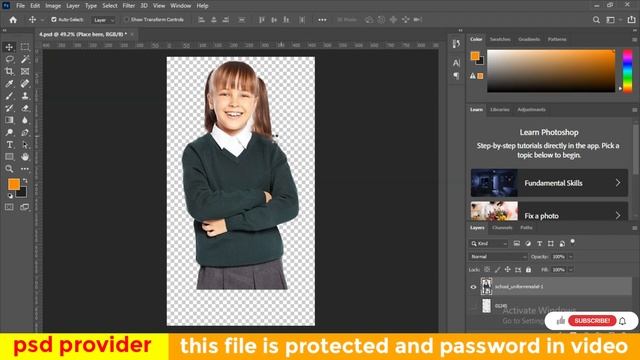Open the Image menu
The height and width of the screenshot is (360, 640).
pyautogui.click(x=53, y=6)
